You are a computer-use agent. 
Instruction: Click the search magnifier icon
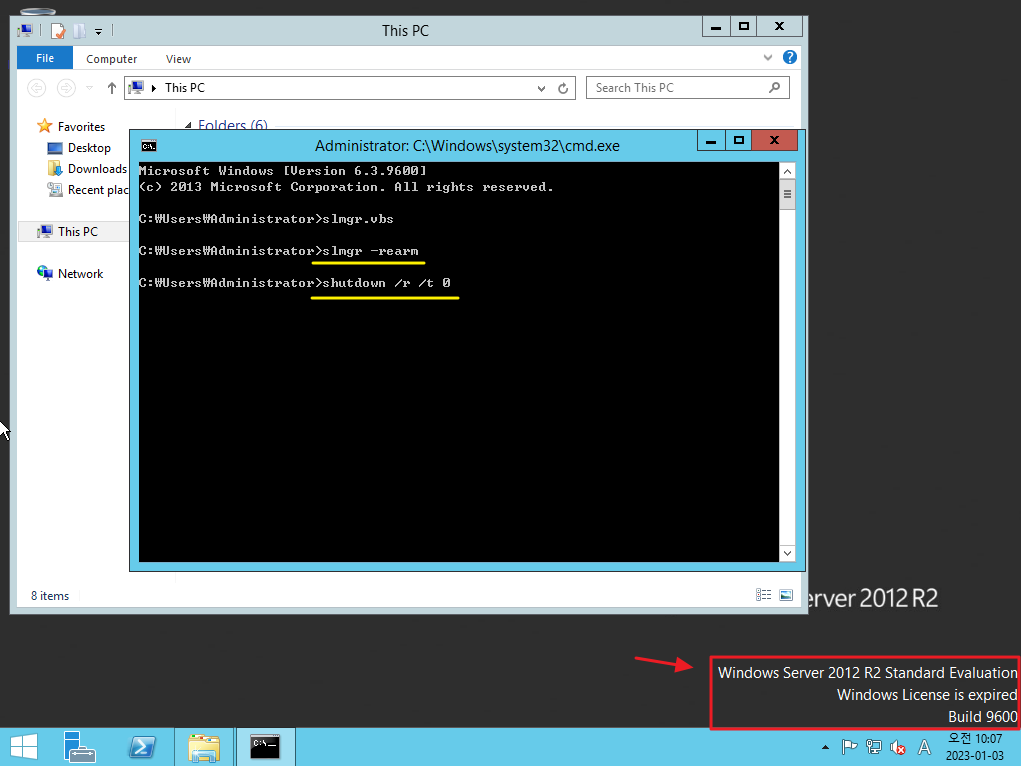[x=774, y=87]
